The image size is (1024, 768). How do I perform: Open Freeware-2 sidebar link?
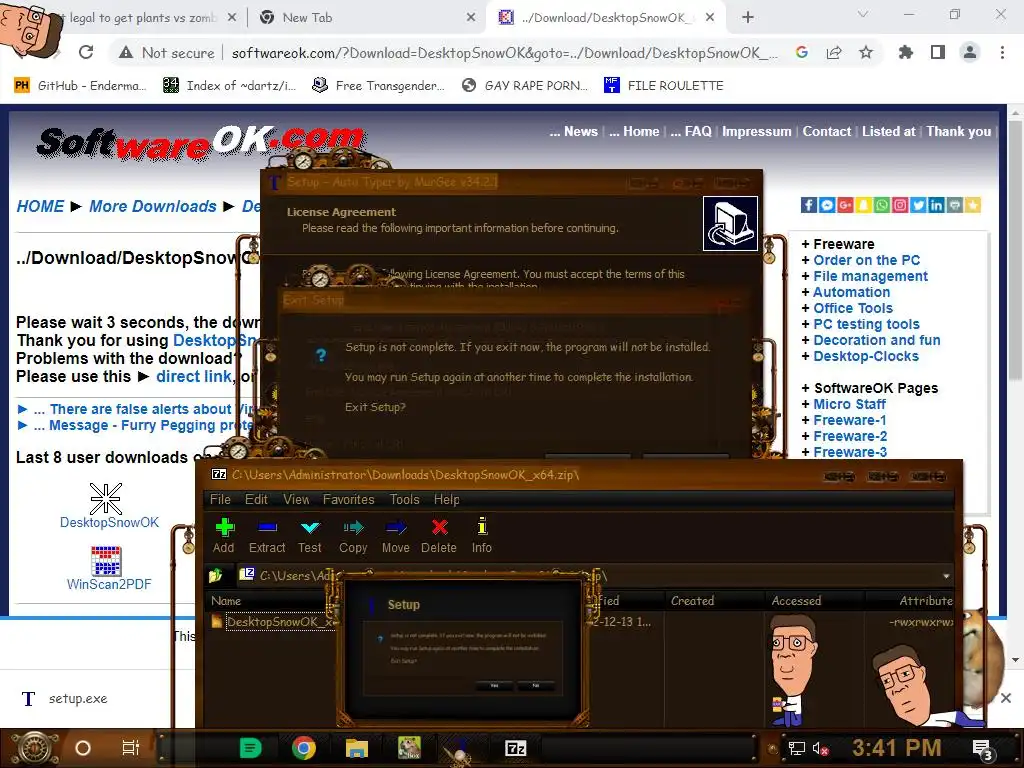coord(850,436)
